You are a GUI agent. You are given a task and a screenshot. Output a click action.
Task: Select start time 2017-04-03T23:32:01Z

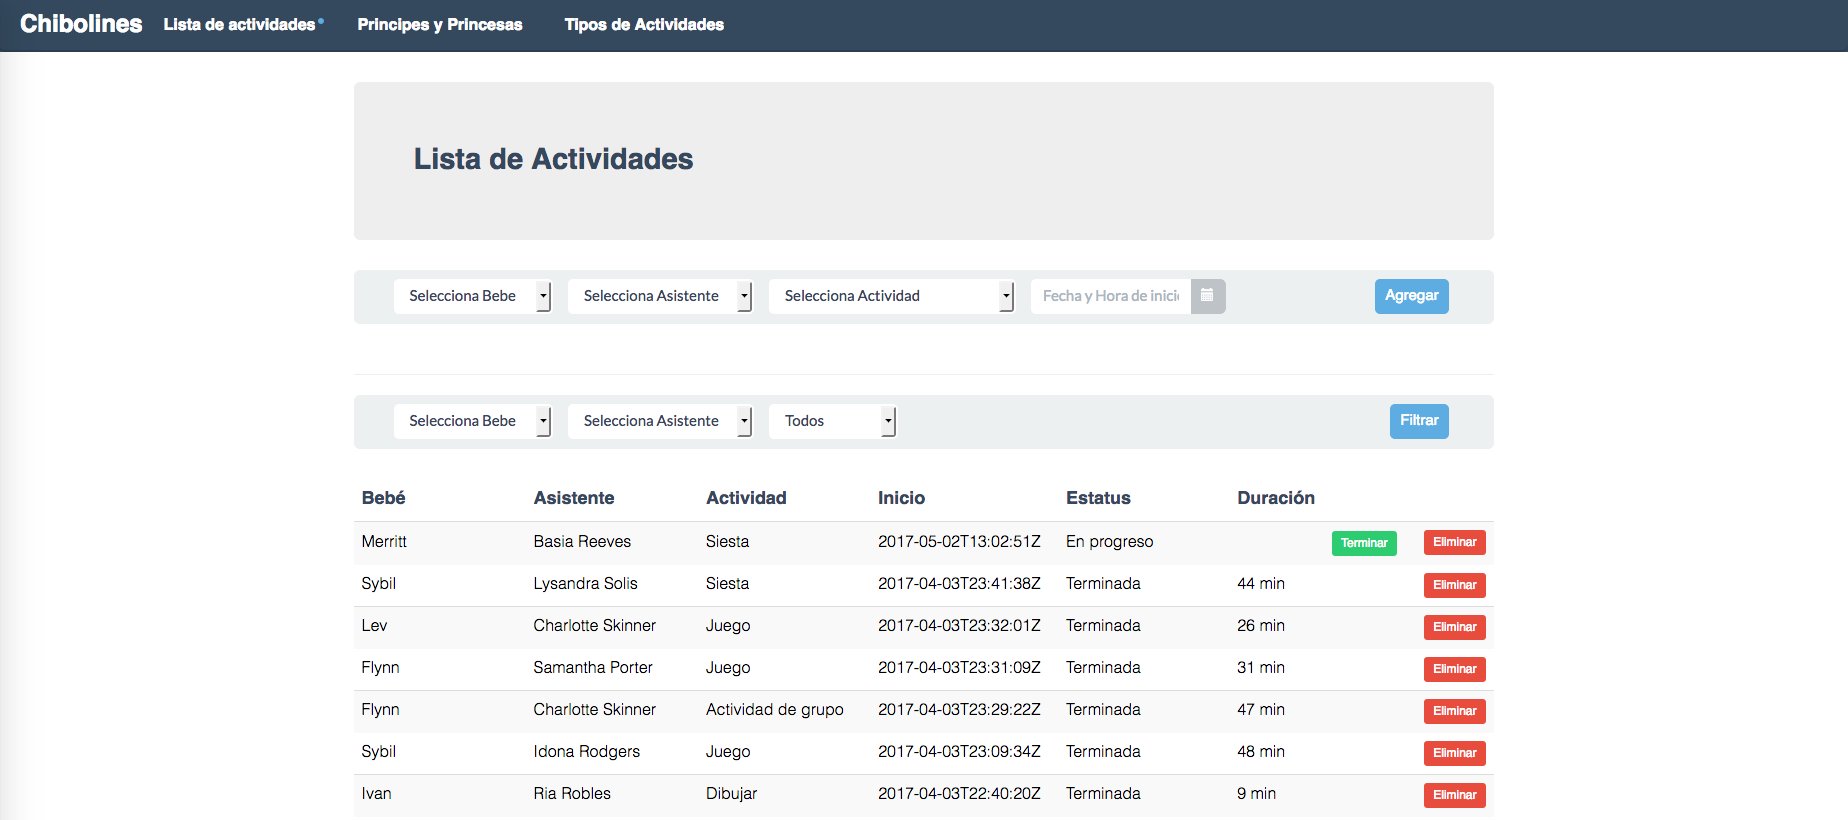[959, 626]
